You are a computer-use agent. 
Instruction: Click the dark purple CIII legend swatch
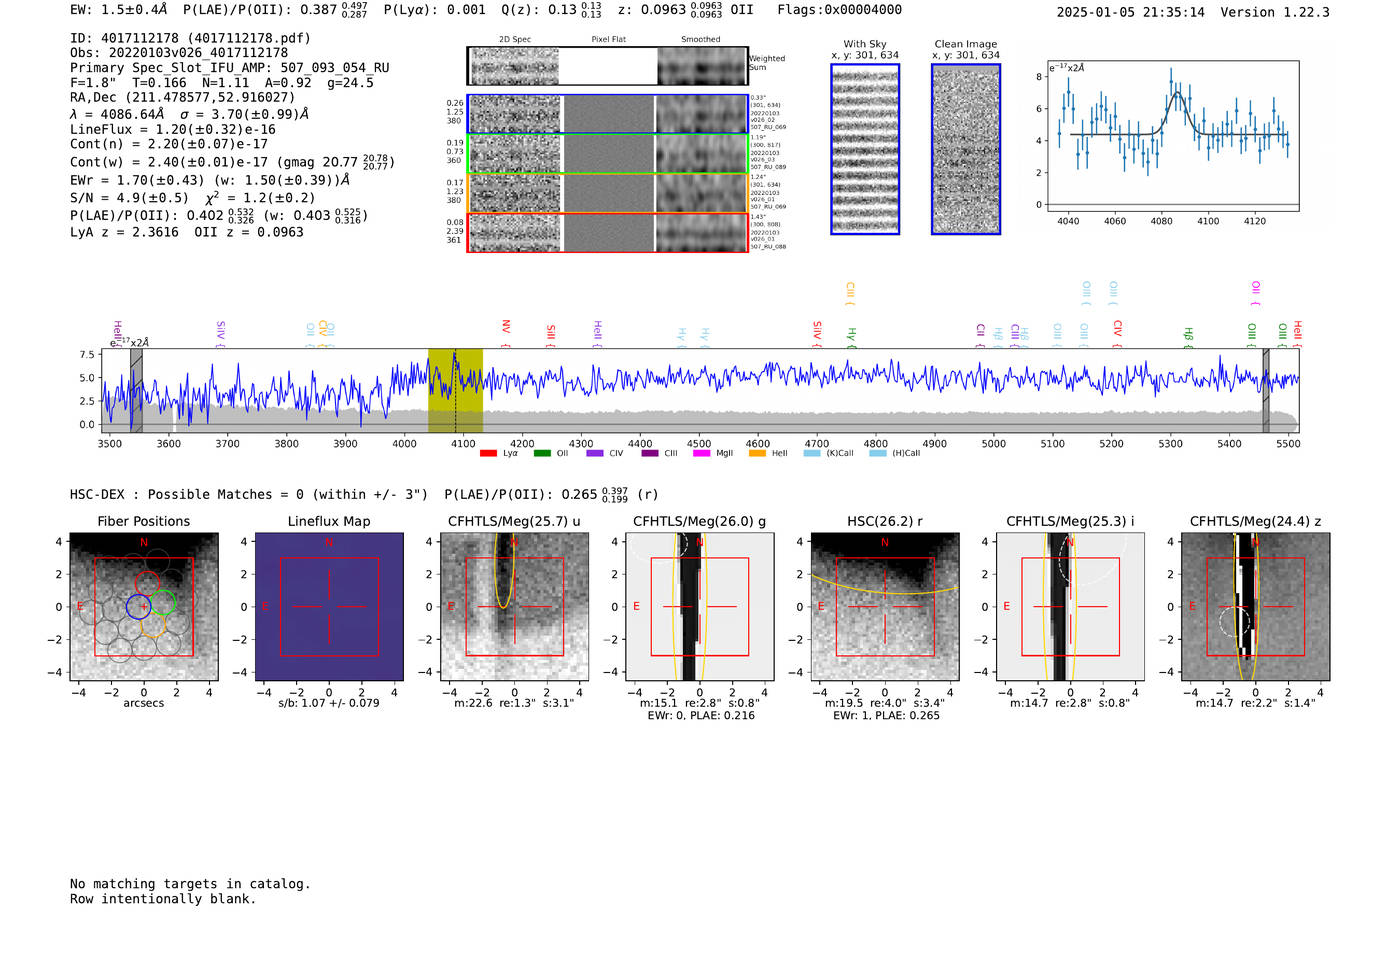coord(650,453)
